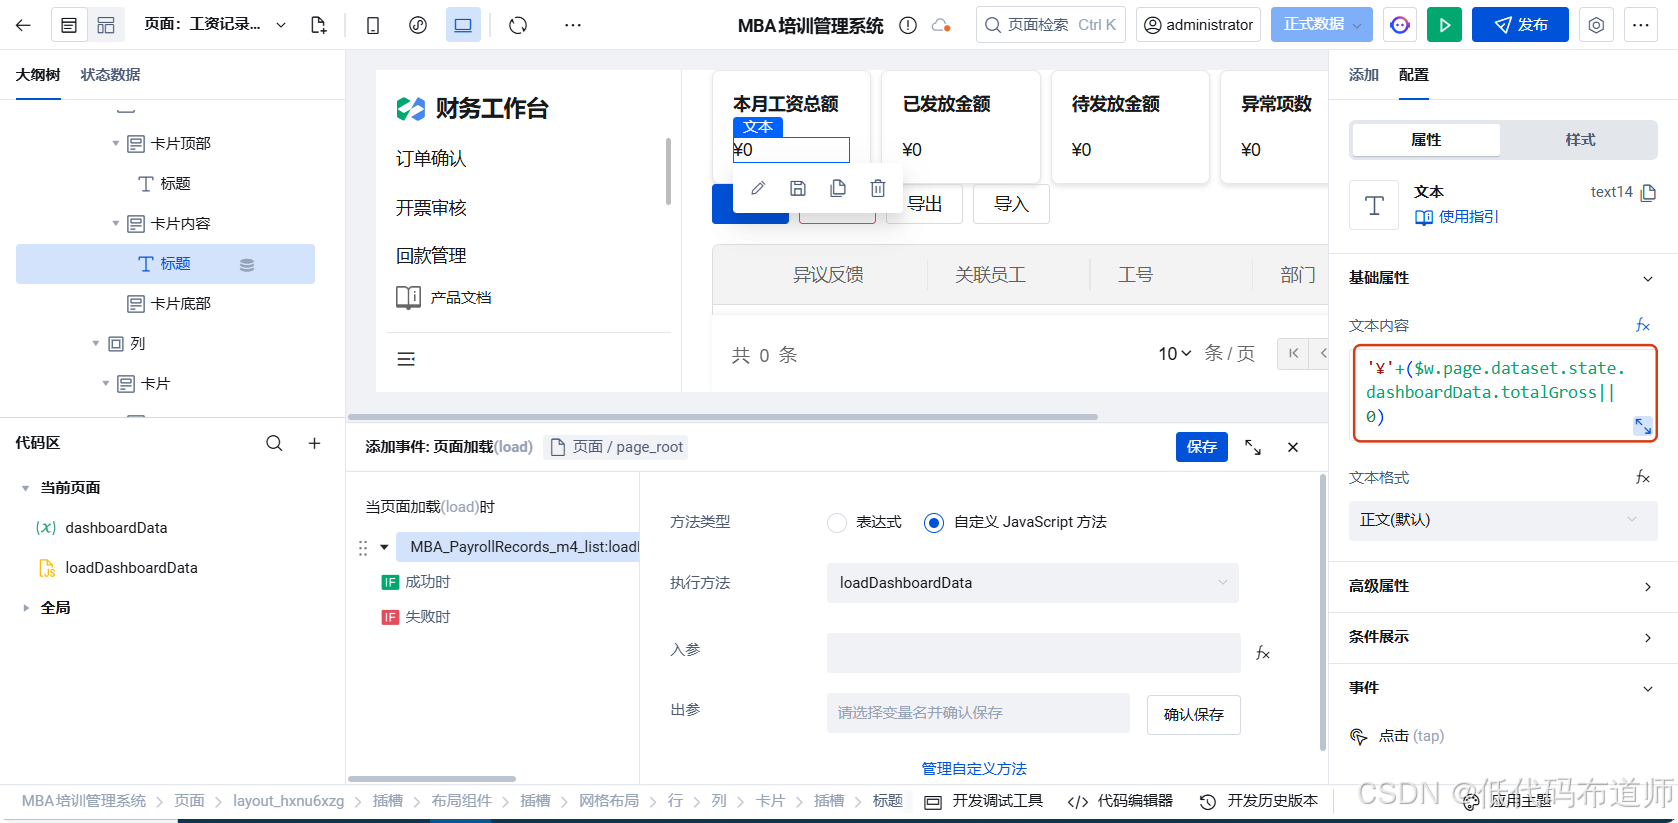1678x823 pixels.
Task: Open the 管理自定义方法 link
Action: click(x=974, y=769)
